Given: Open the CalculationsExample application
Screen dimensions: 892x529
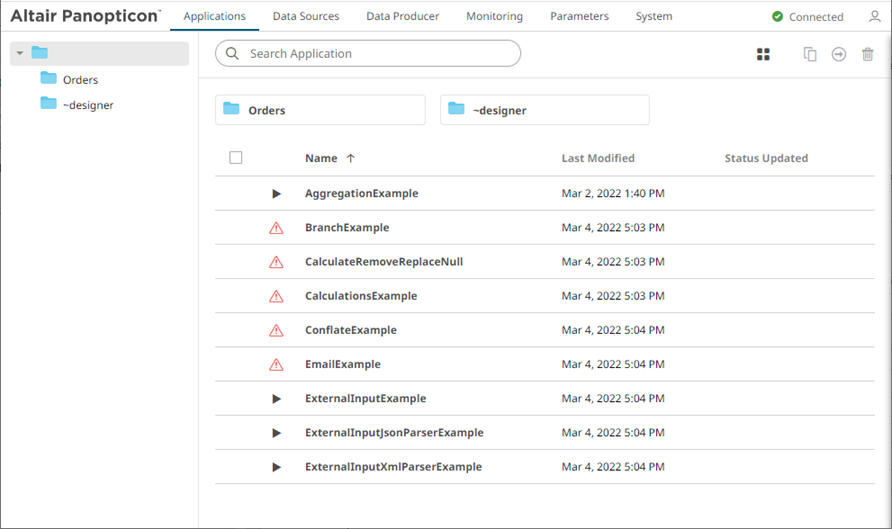Looking at the screenshot, I should [x=361, y=296].
